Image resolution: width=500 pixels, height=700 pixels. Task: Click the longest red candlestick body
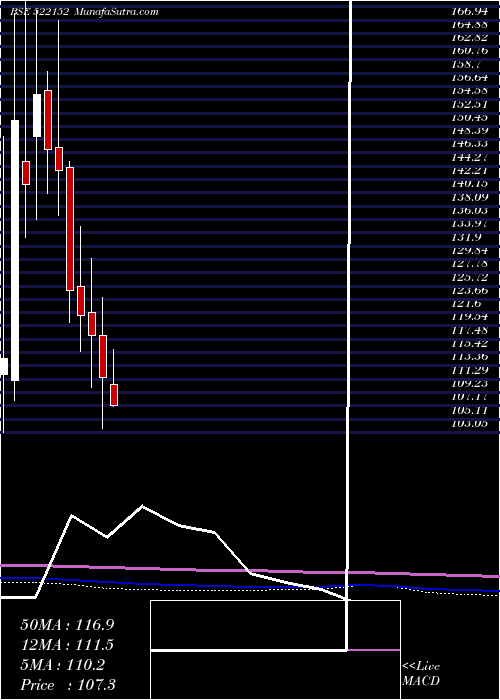70,229
